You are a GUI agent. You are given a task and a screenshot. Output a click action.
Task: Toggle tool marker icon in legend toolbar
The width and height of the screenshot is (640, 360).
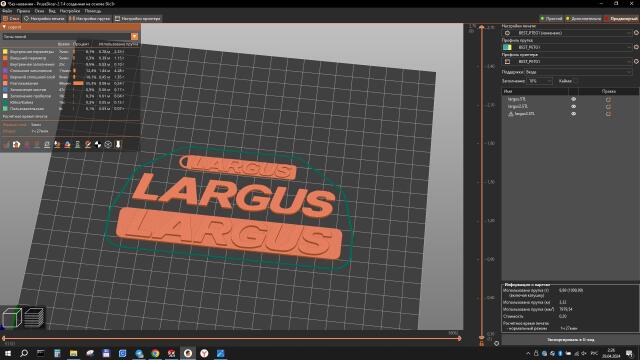(118, 144)
